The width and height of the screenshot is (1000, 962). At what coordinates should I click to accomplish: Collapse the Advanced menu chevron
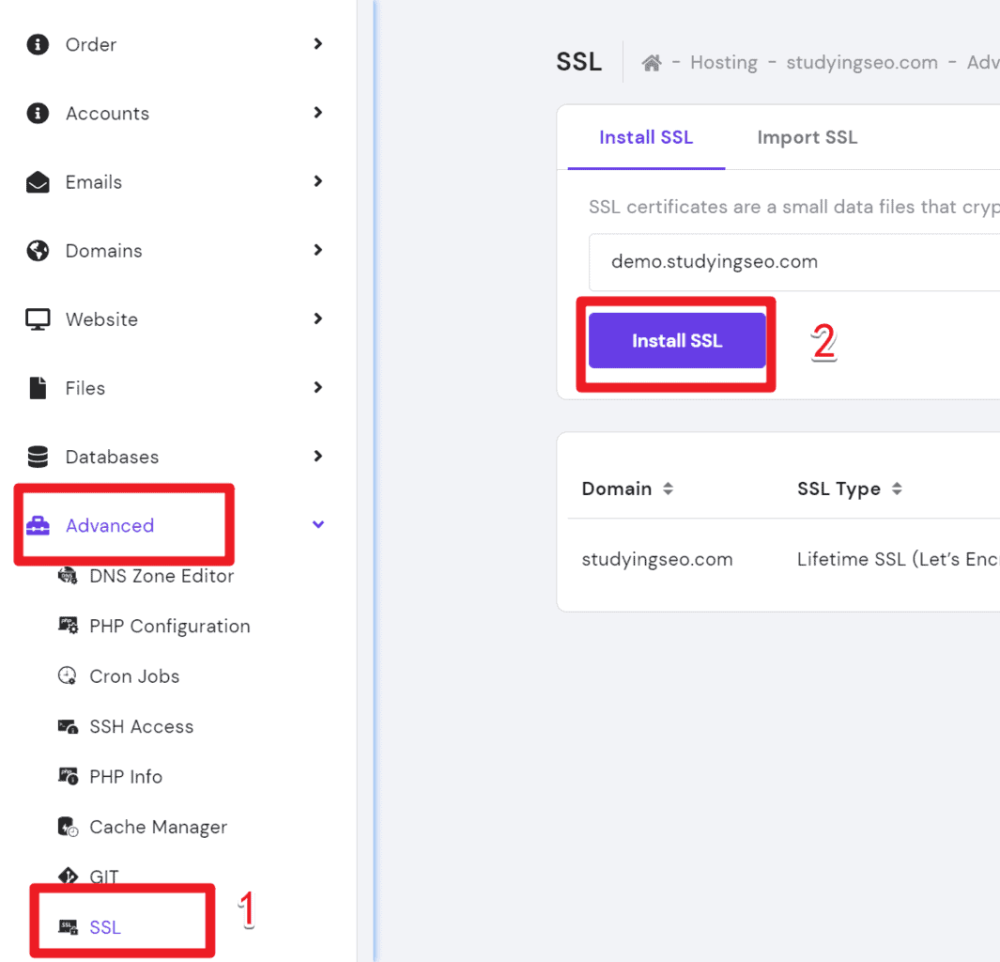point(318,524)
